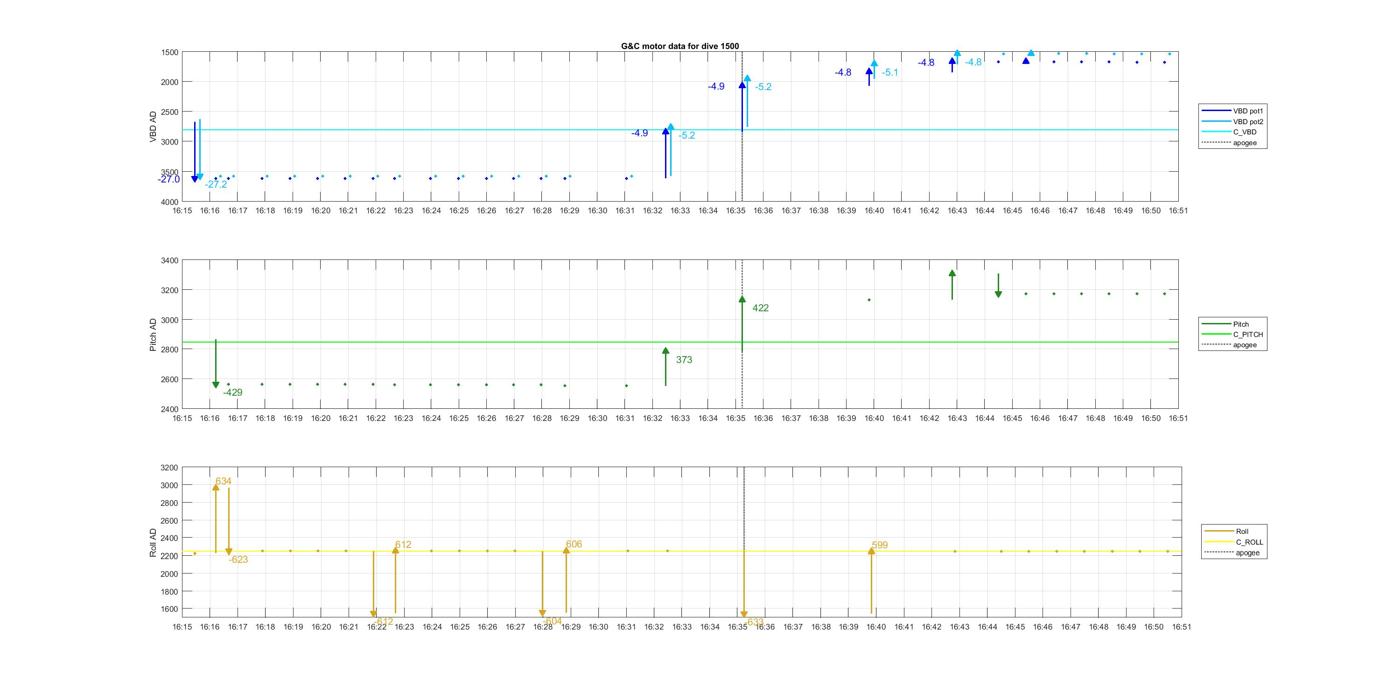Click the "16:40" tick under the Roll plot

pos(876,627)
